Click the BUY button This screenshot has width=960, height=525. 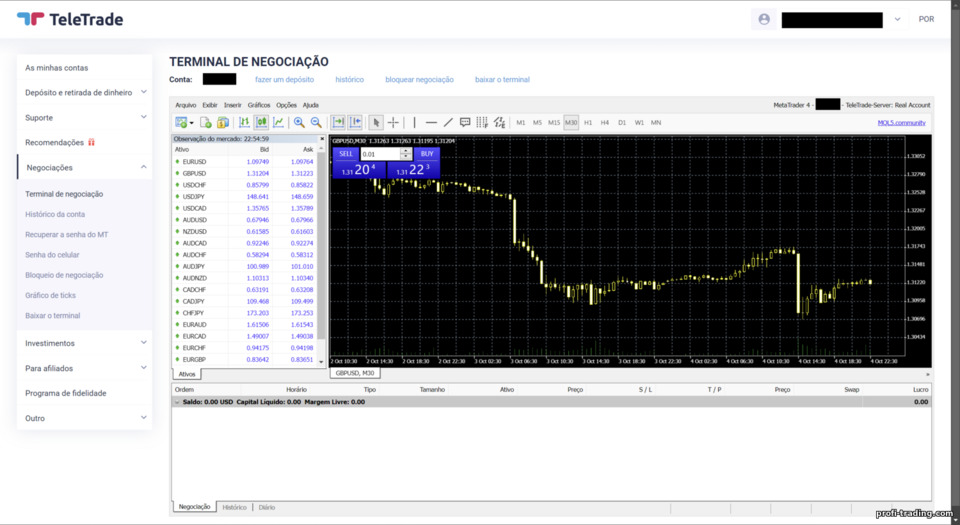coord(427,154)
